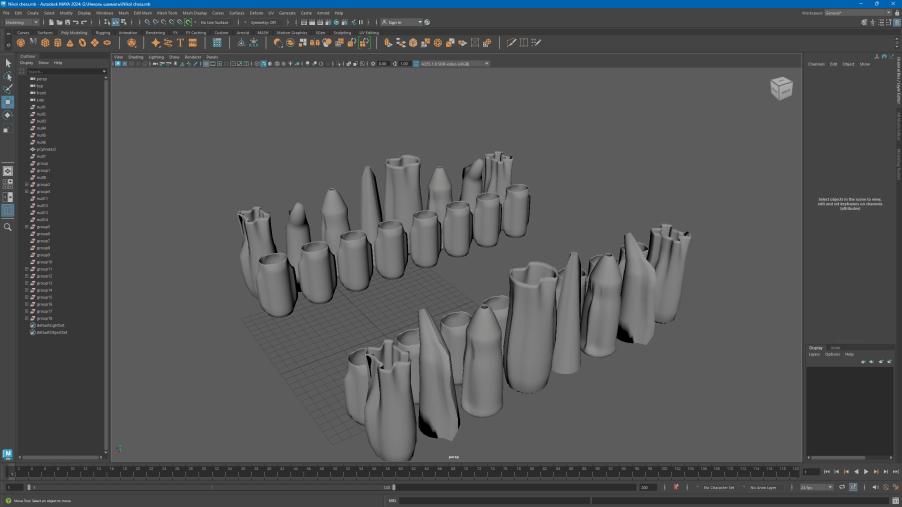The width and height of the screenshot is (902, 507).
Task: Expand group2 in Outliner
Action: [x=26, y=185]
